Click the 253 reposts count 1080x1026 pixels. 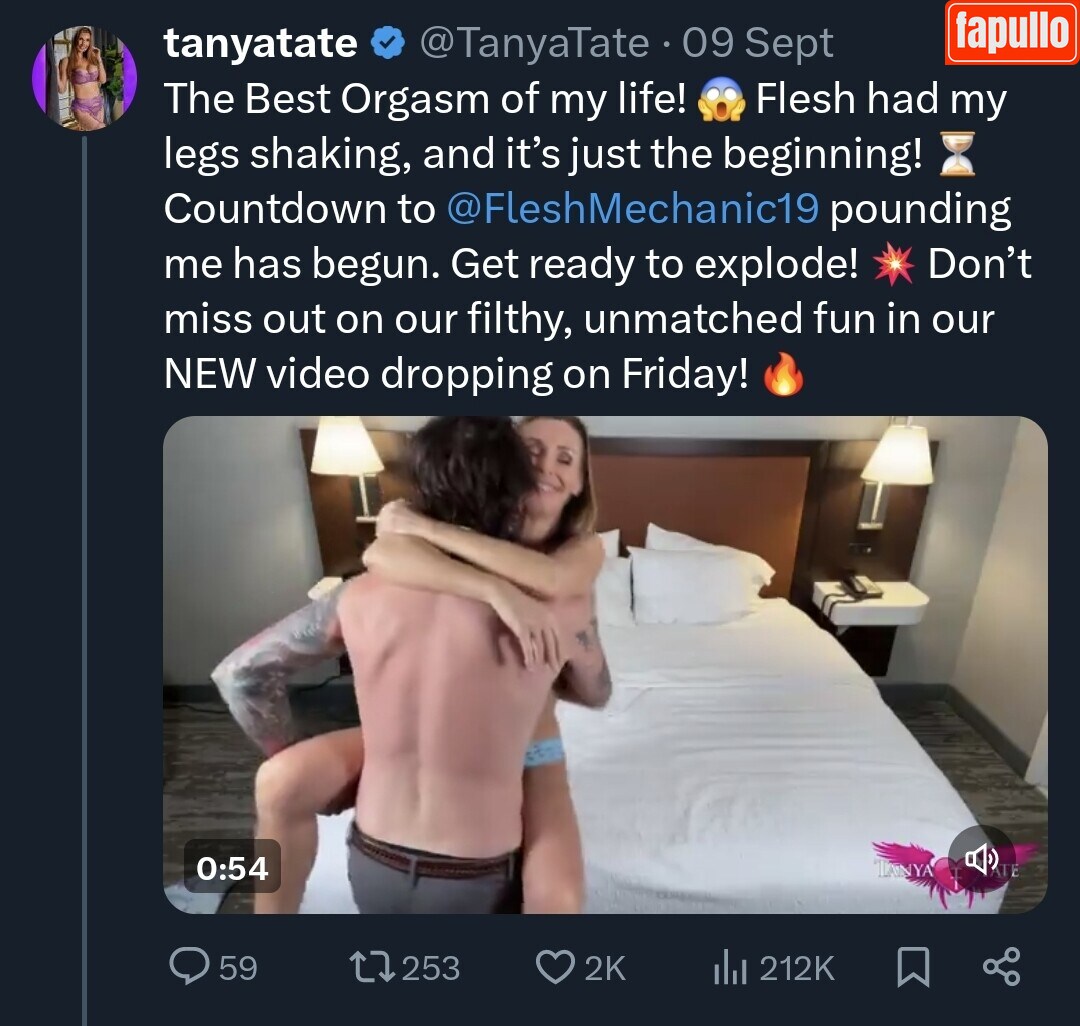[431, 968]
